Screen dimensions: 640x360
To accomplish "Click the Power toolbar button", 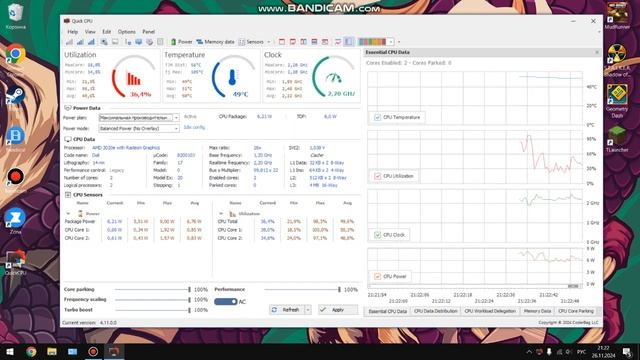I will click(x=182, y=42).
